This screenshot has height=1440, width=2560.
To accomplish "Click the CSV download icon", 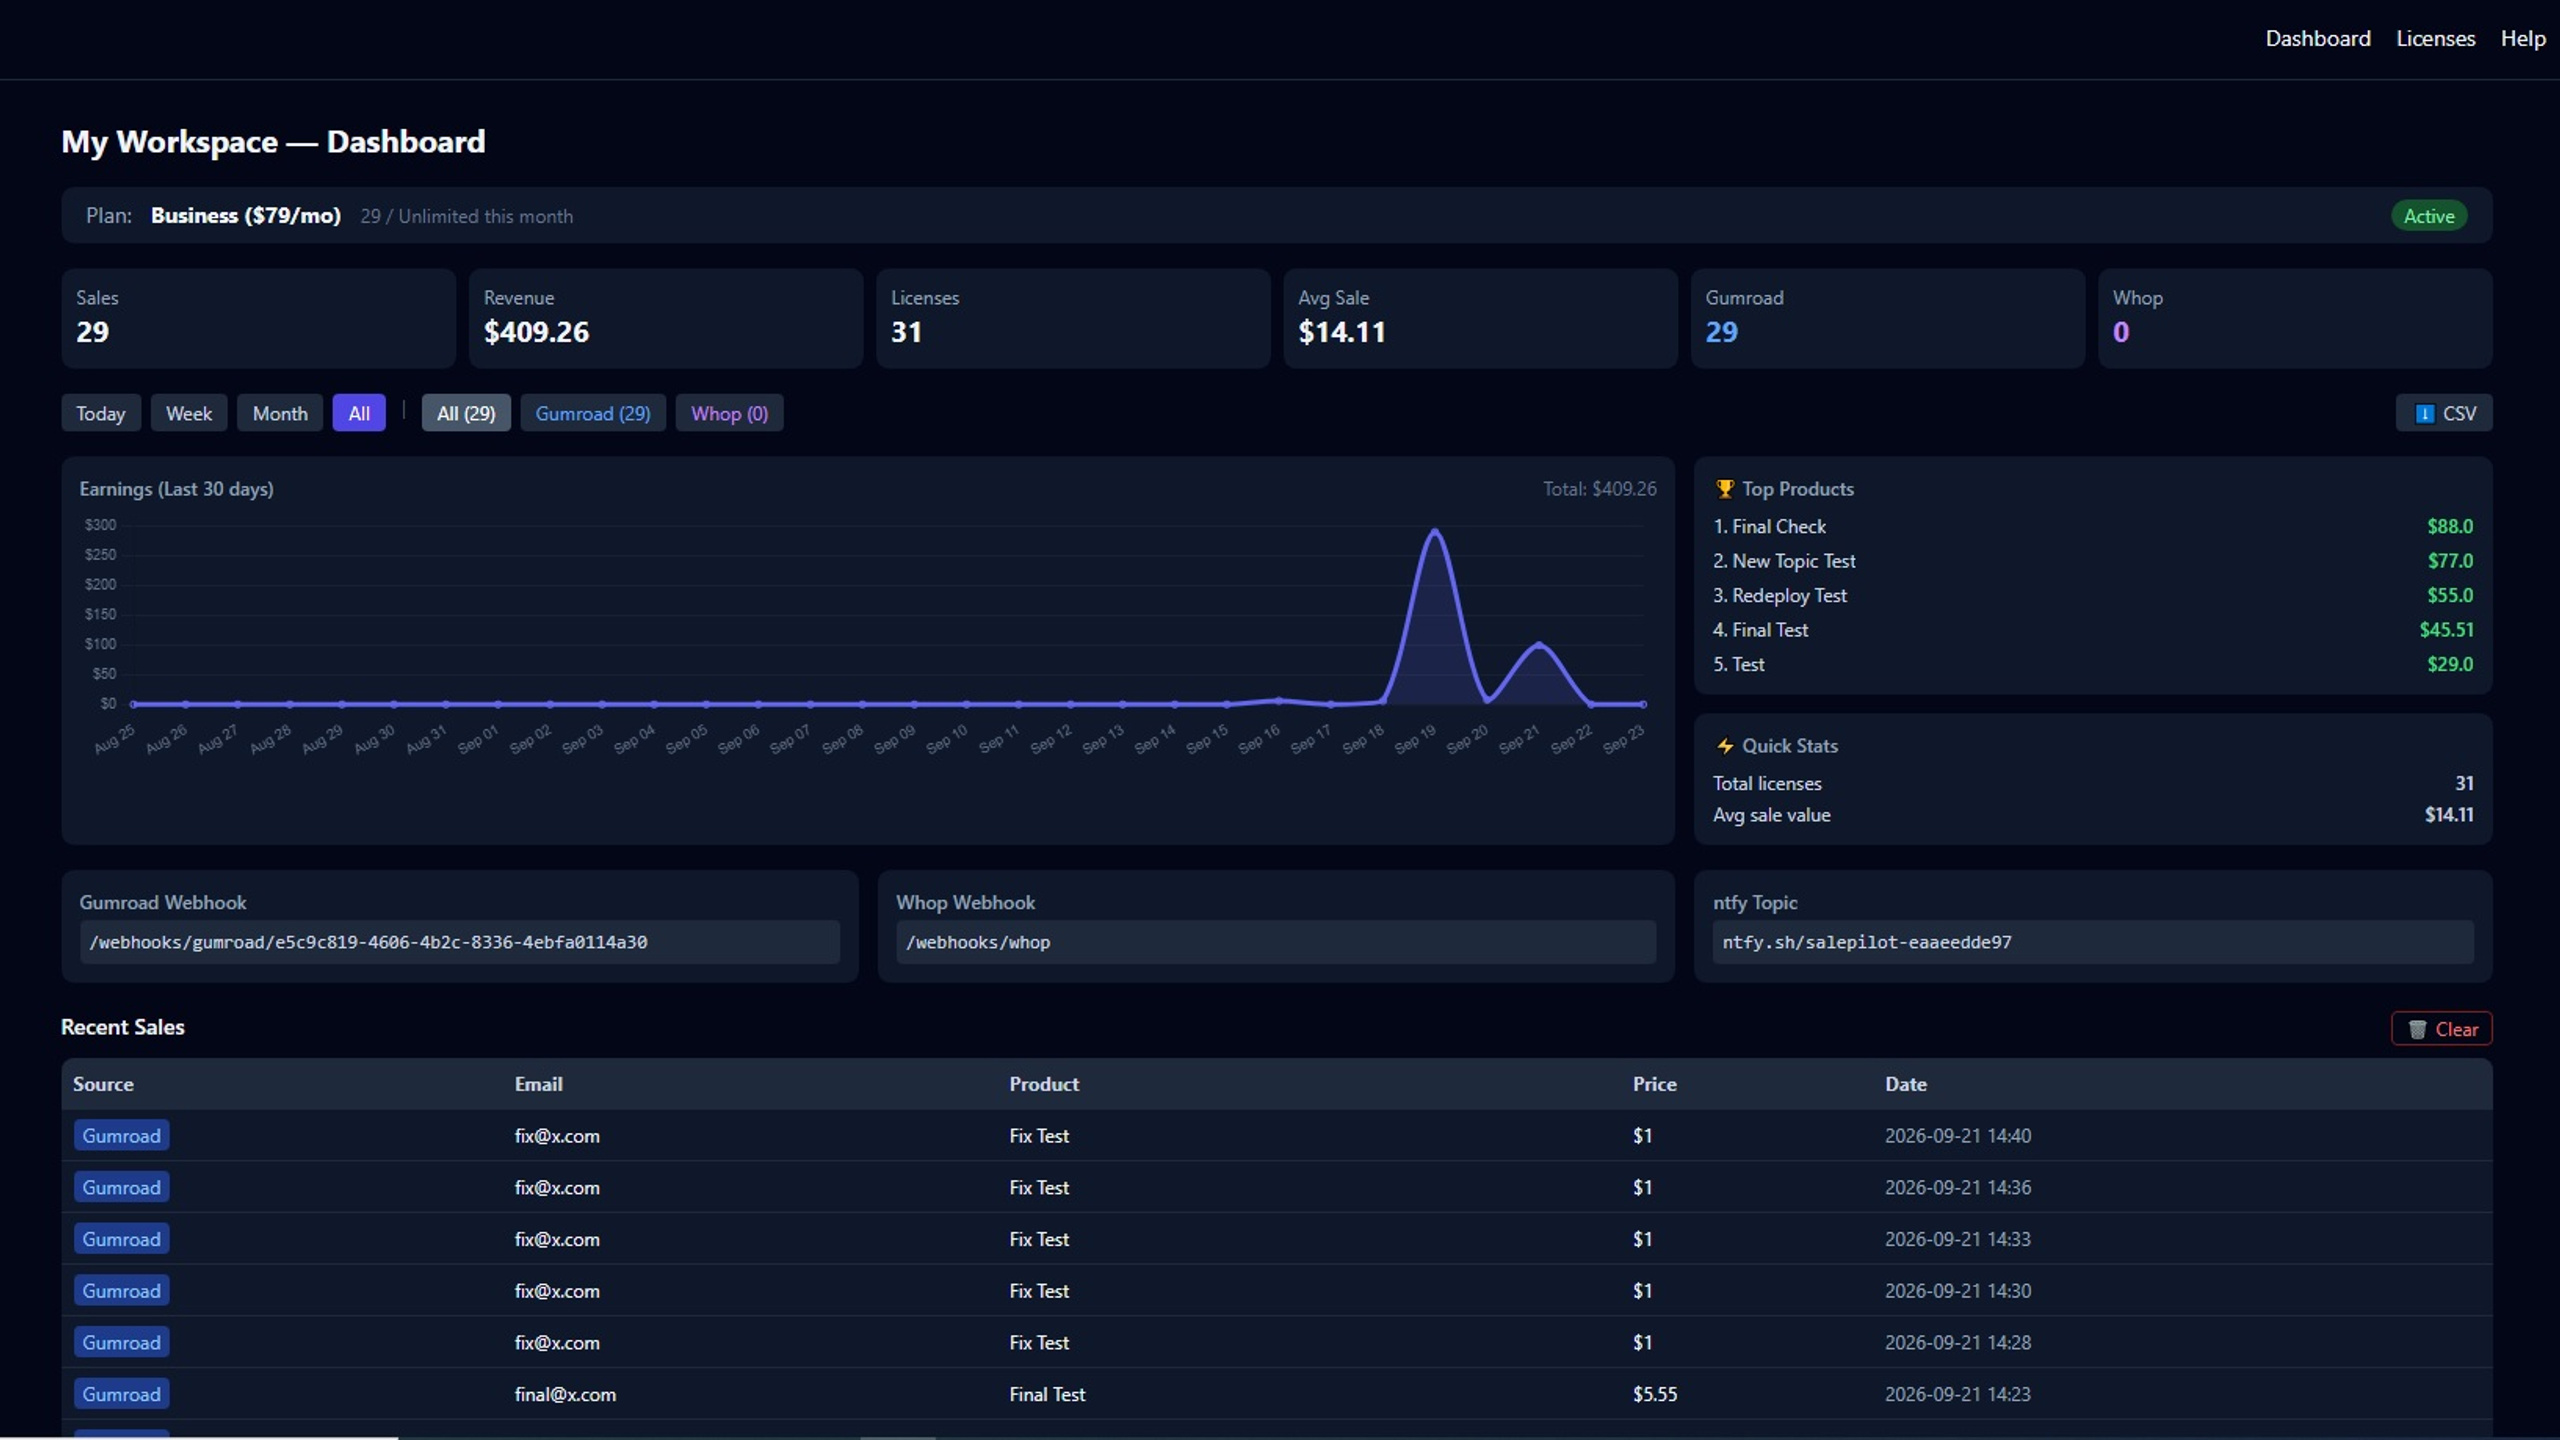I will (x=2425, y=413).
